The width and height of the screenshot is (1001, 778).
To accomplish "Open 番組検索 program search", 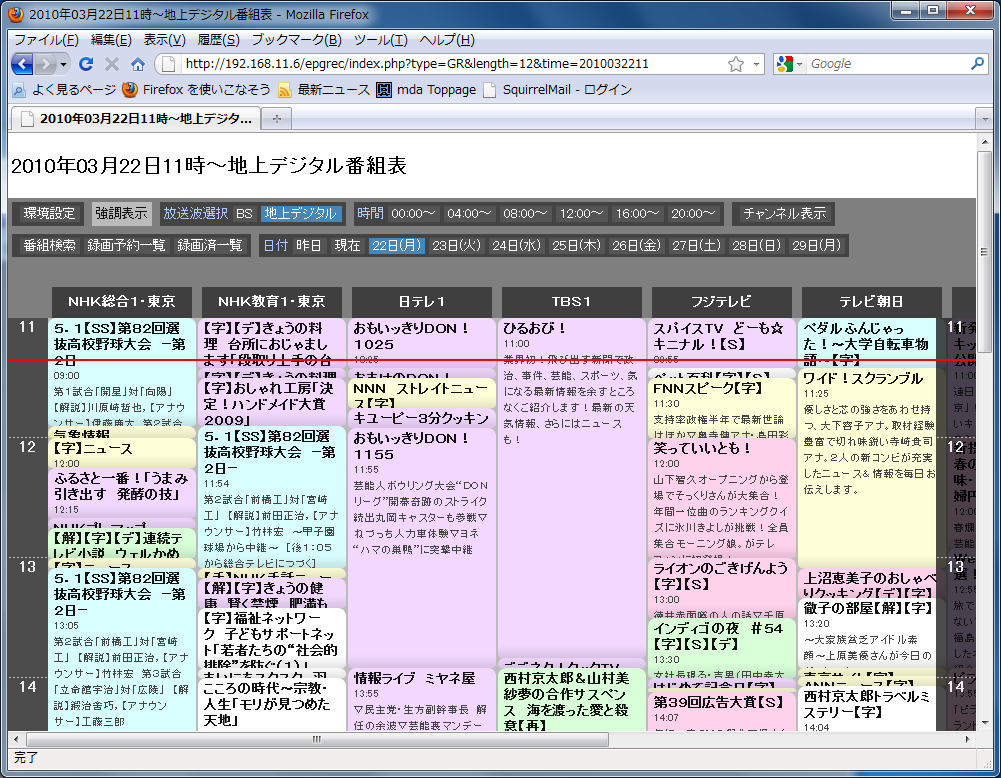I will 49,246.
